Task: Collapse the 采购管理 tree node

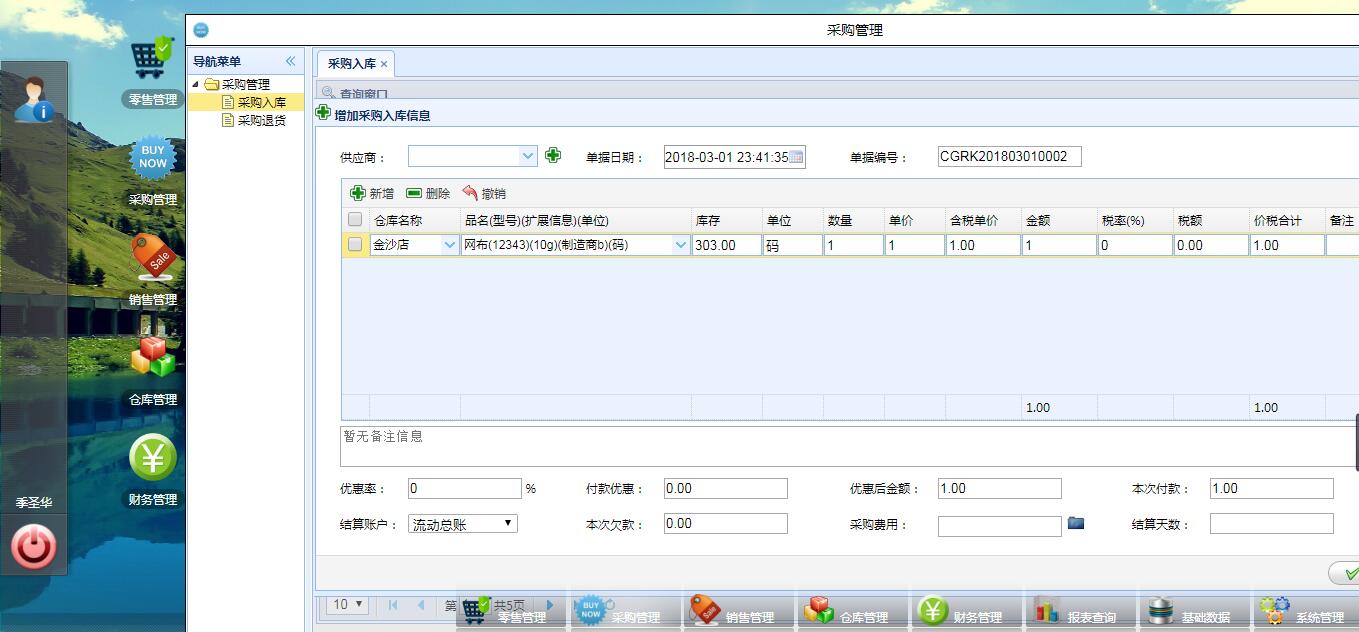Action: click(x=196, y=84)
